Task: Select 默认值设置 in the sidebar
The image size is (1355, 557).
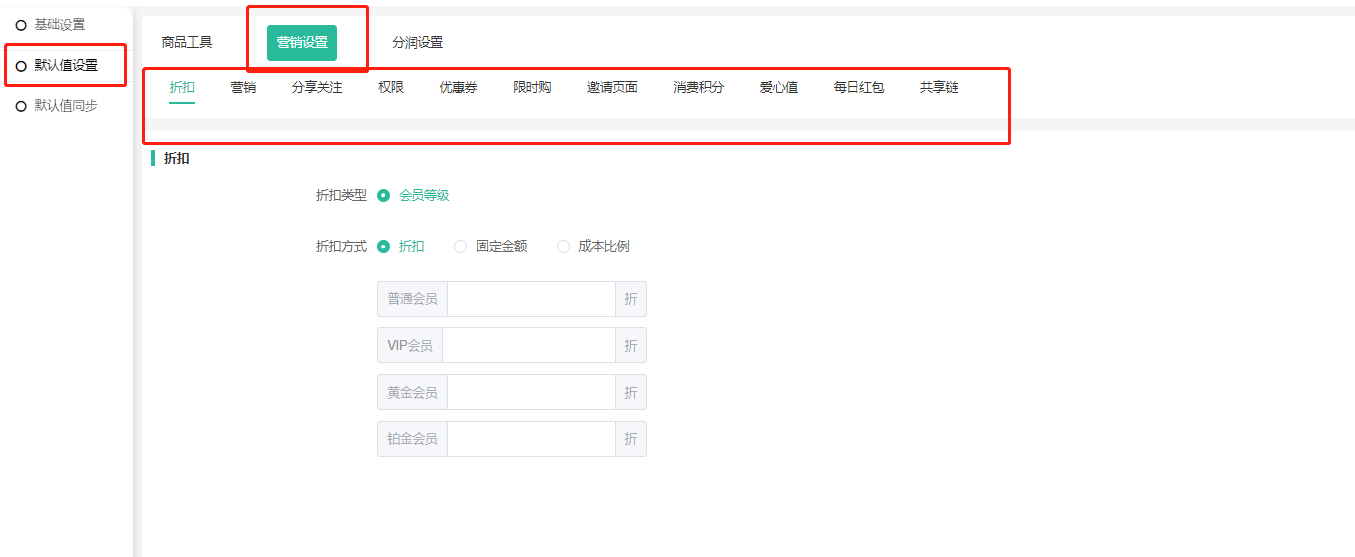Action: 66,65
